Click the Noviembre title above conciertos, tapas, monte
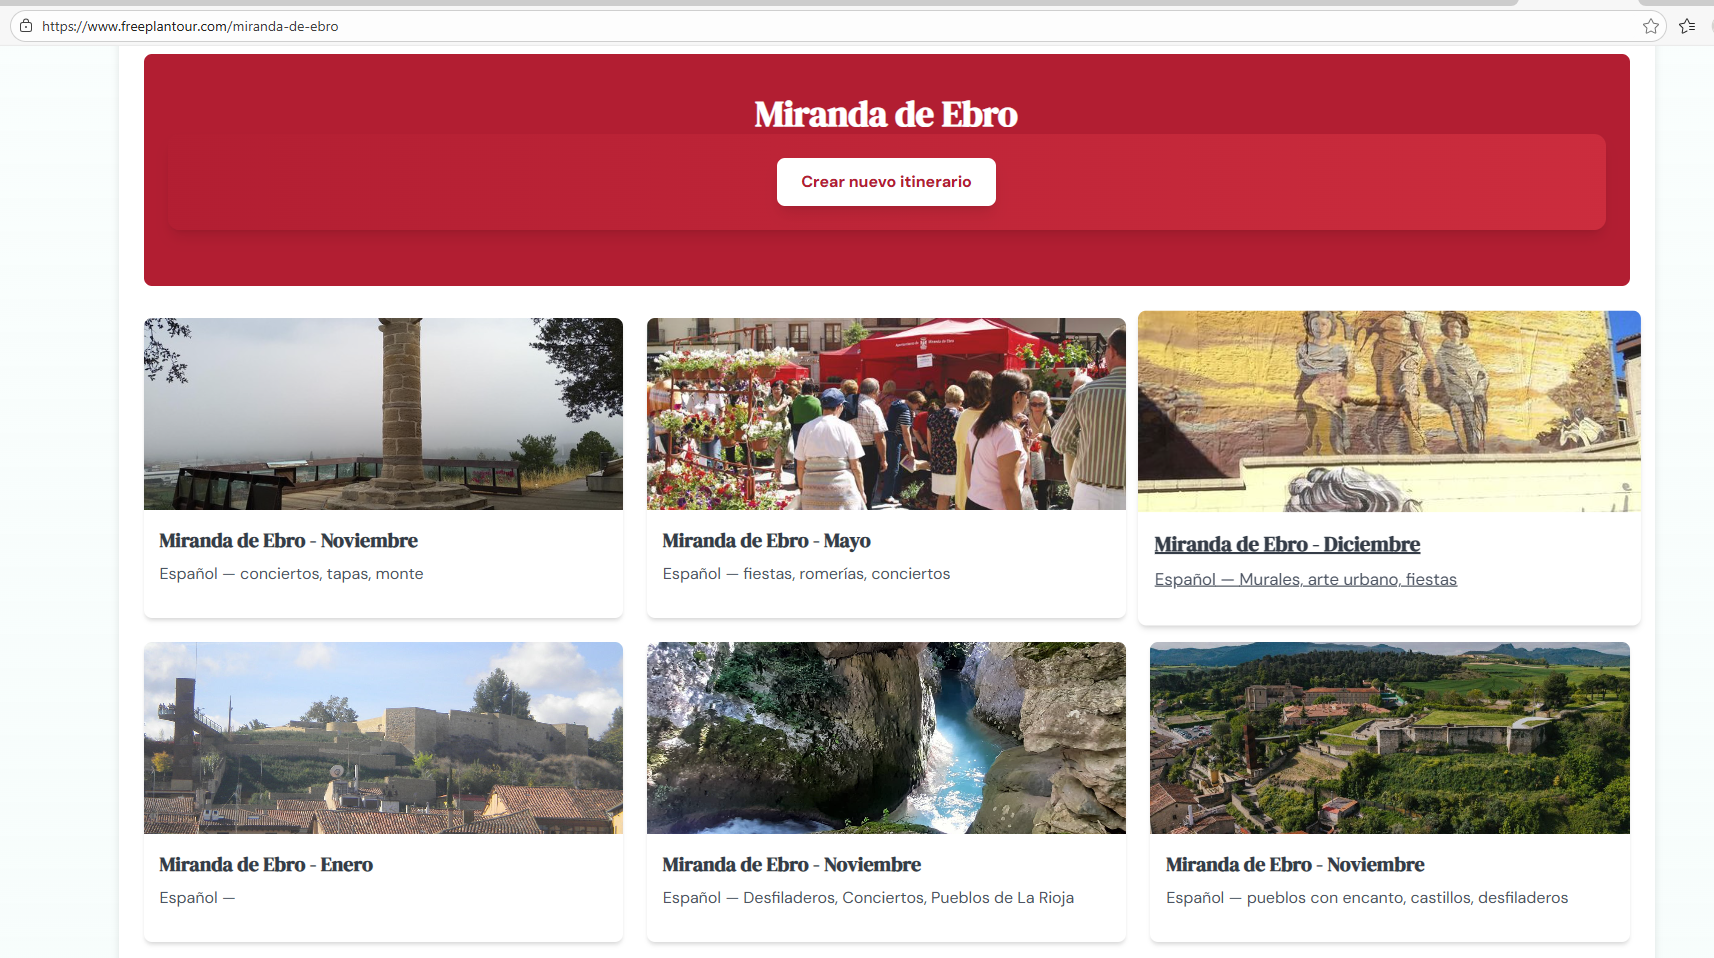 pyautogui.click(x=288, y=541)
